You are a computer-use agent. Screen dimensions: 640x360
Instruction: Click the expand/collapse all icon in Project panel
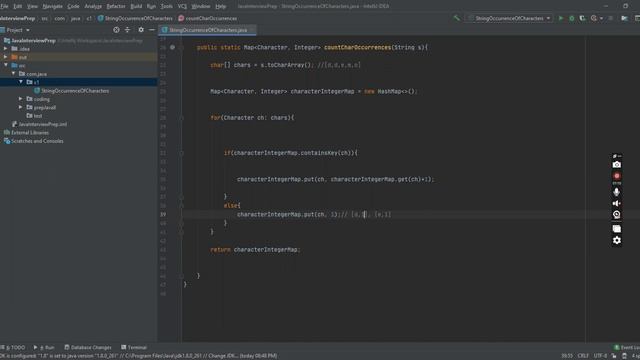coord(127,30)
